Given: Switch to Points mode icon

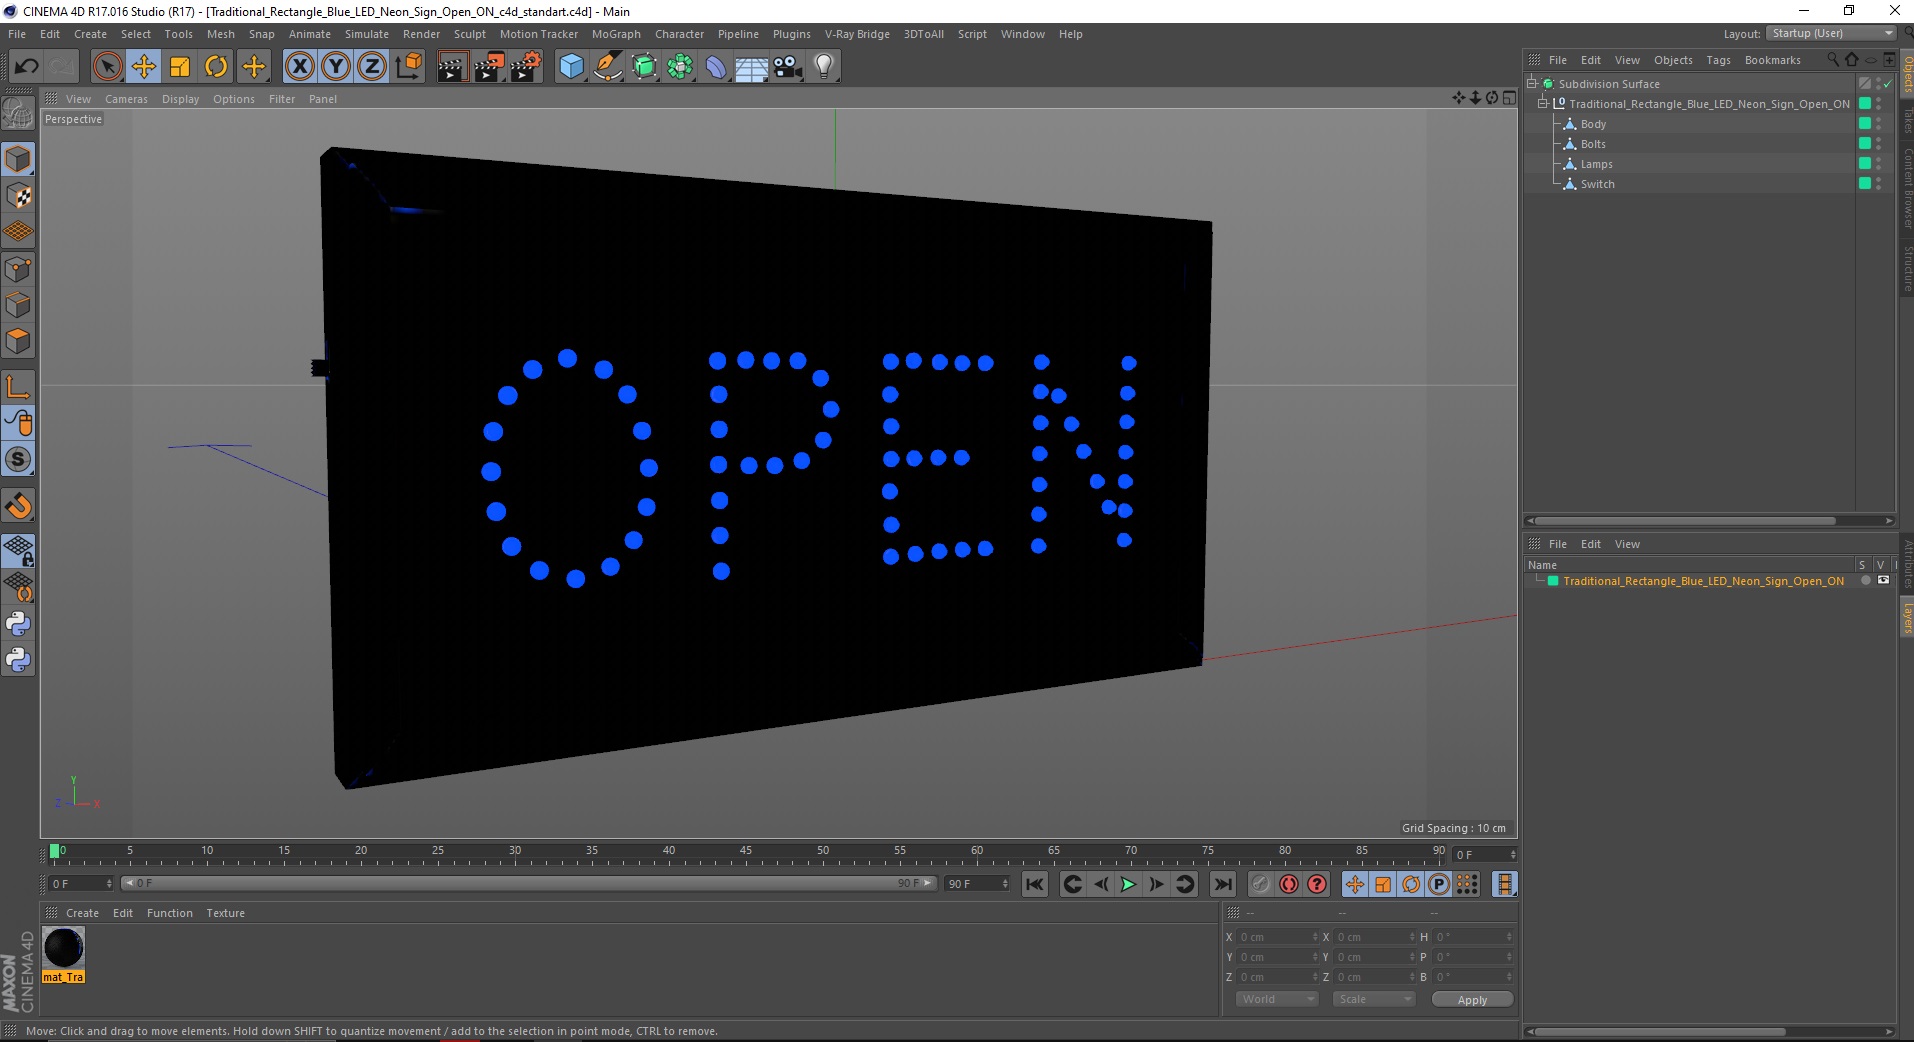Looking at the screenshot, I should click(18, 269).
